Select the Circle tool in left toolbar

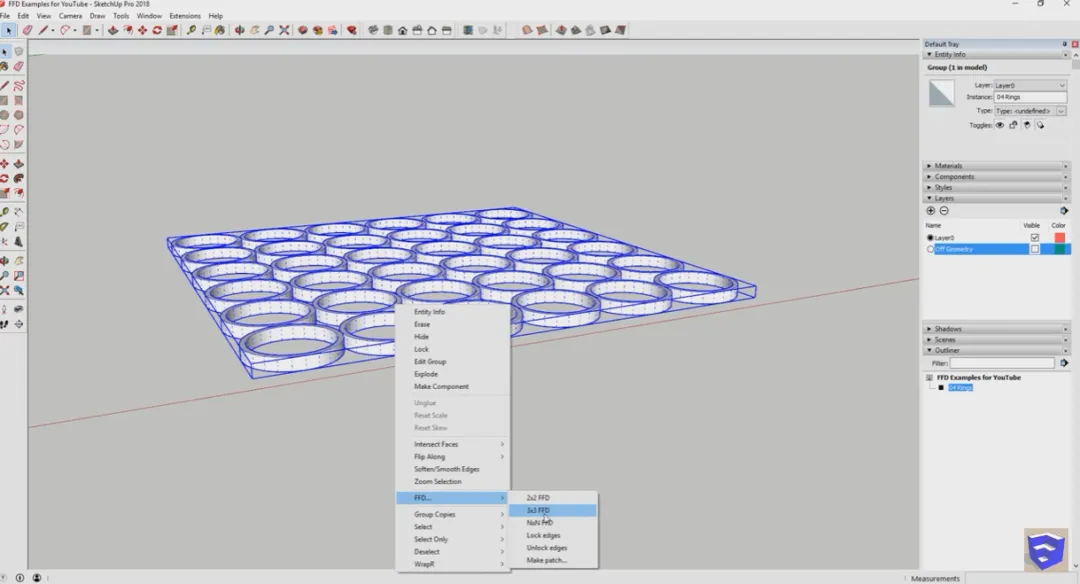(x=5, y=115)
